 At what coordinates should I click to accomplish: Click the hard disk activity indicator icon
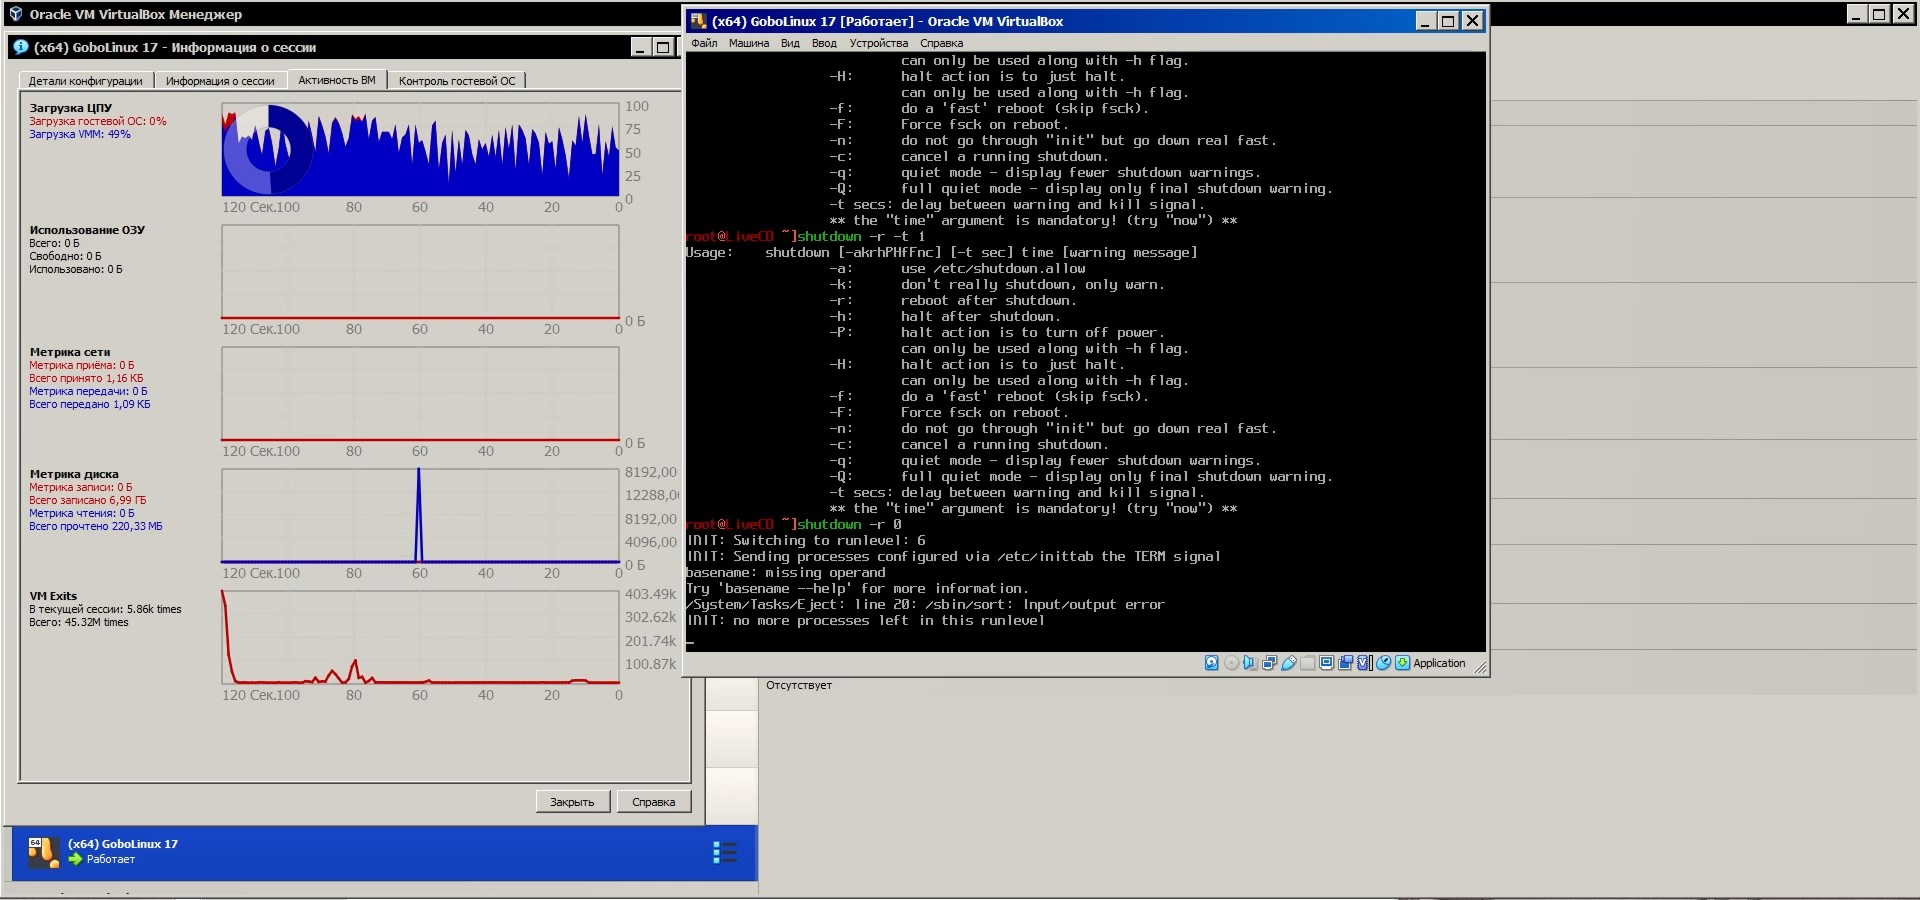click(x=1211, y=663)
